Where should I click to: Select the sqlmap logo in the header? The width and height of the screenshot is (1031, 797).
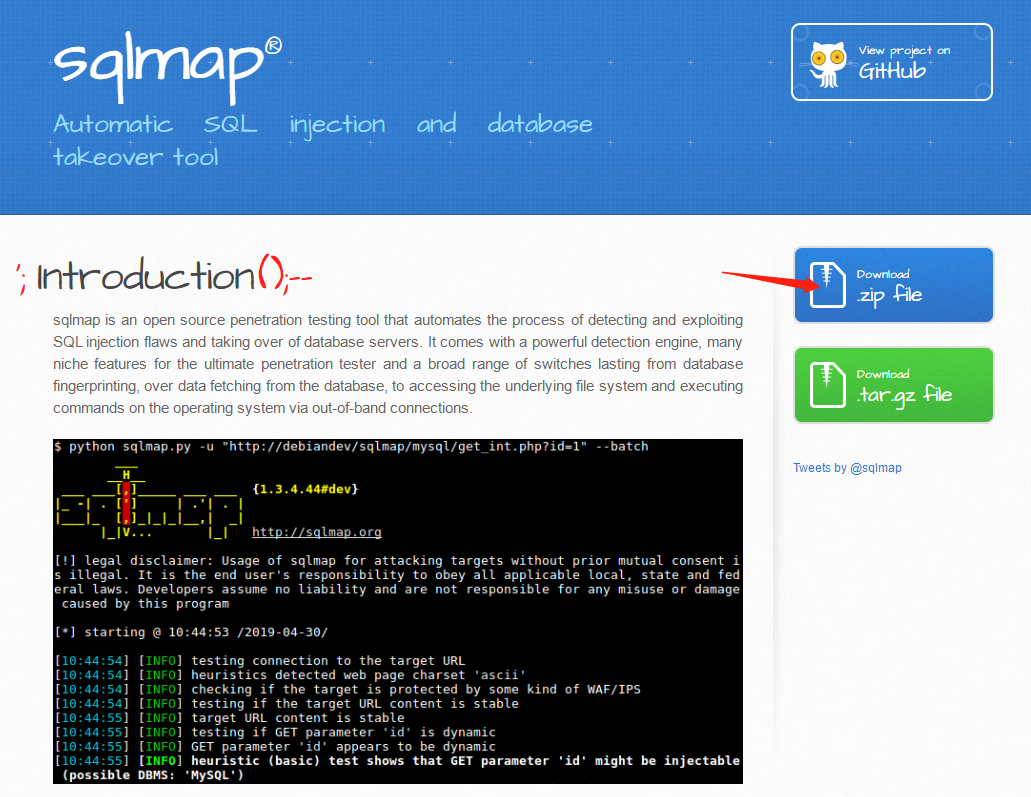click(160, 62)
